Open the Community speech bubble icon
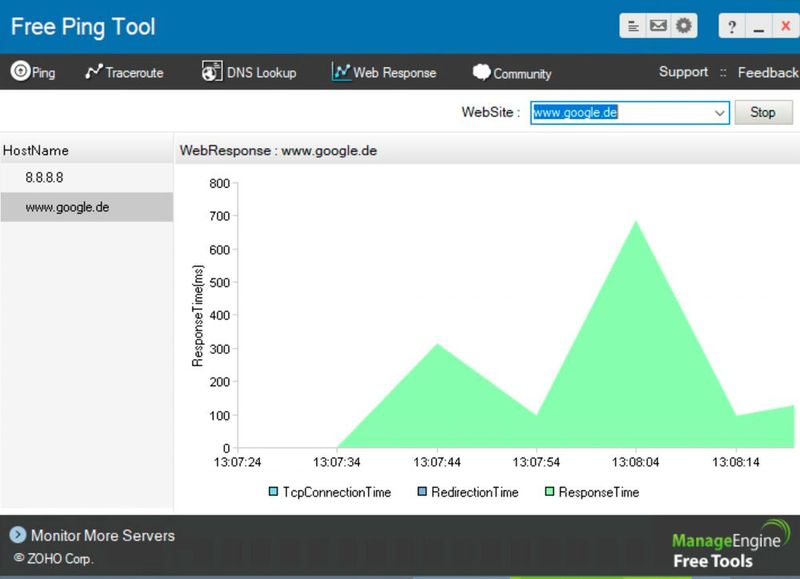This screenshot has height=579, width=800. pyautogui.click(x=484, y=72)
